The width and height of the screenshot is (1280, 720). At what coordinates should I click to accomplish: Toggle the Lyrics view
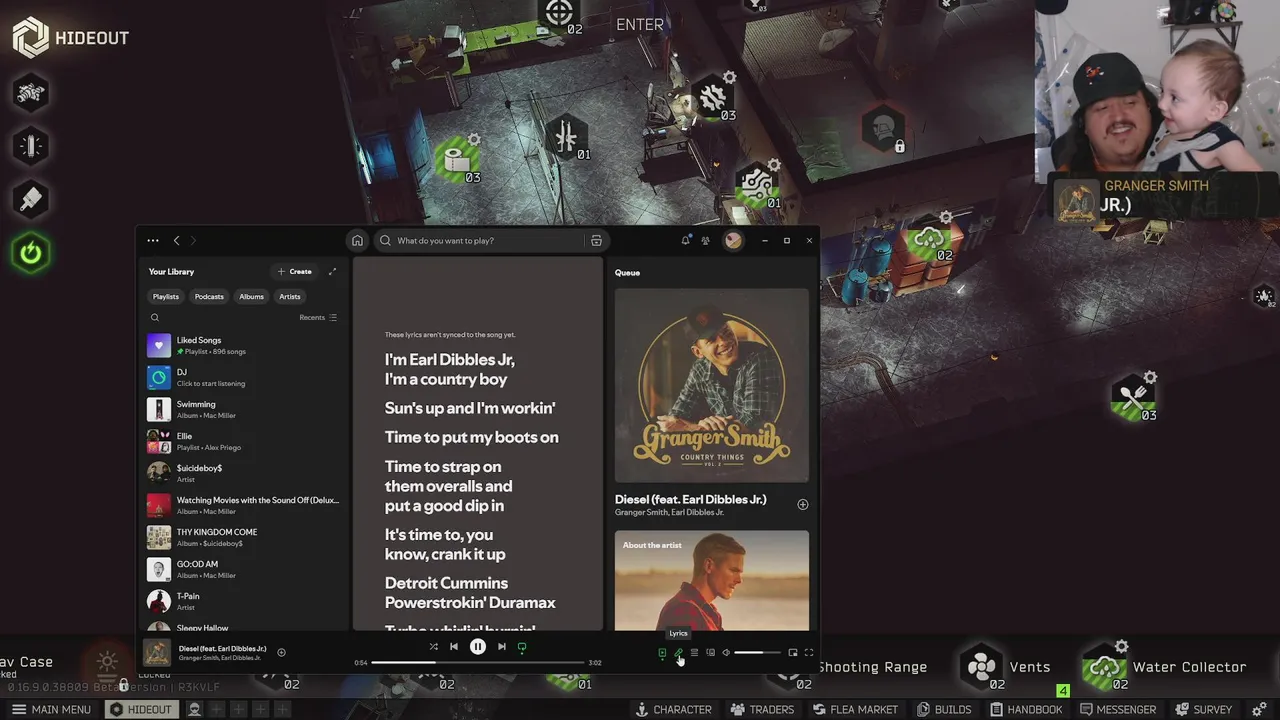point(678,653)
